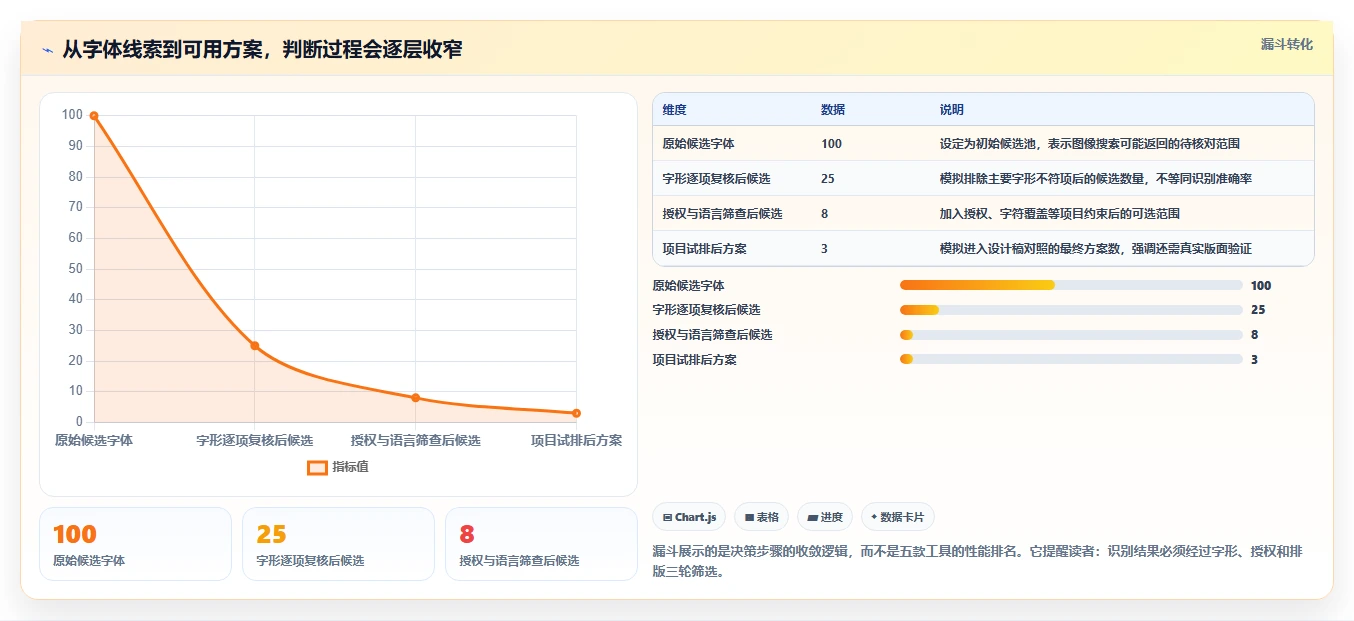1354x621 pixels.
Task: Click the table value 8
Action: (824, 214)
